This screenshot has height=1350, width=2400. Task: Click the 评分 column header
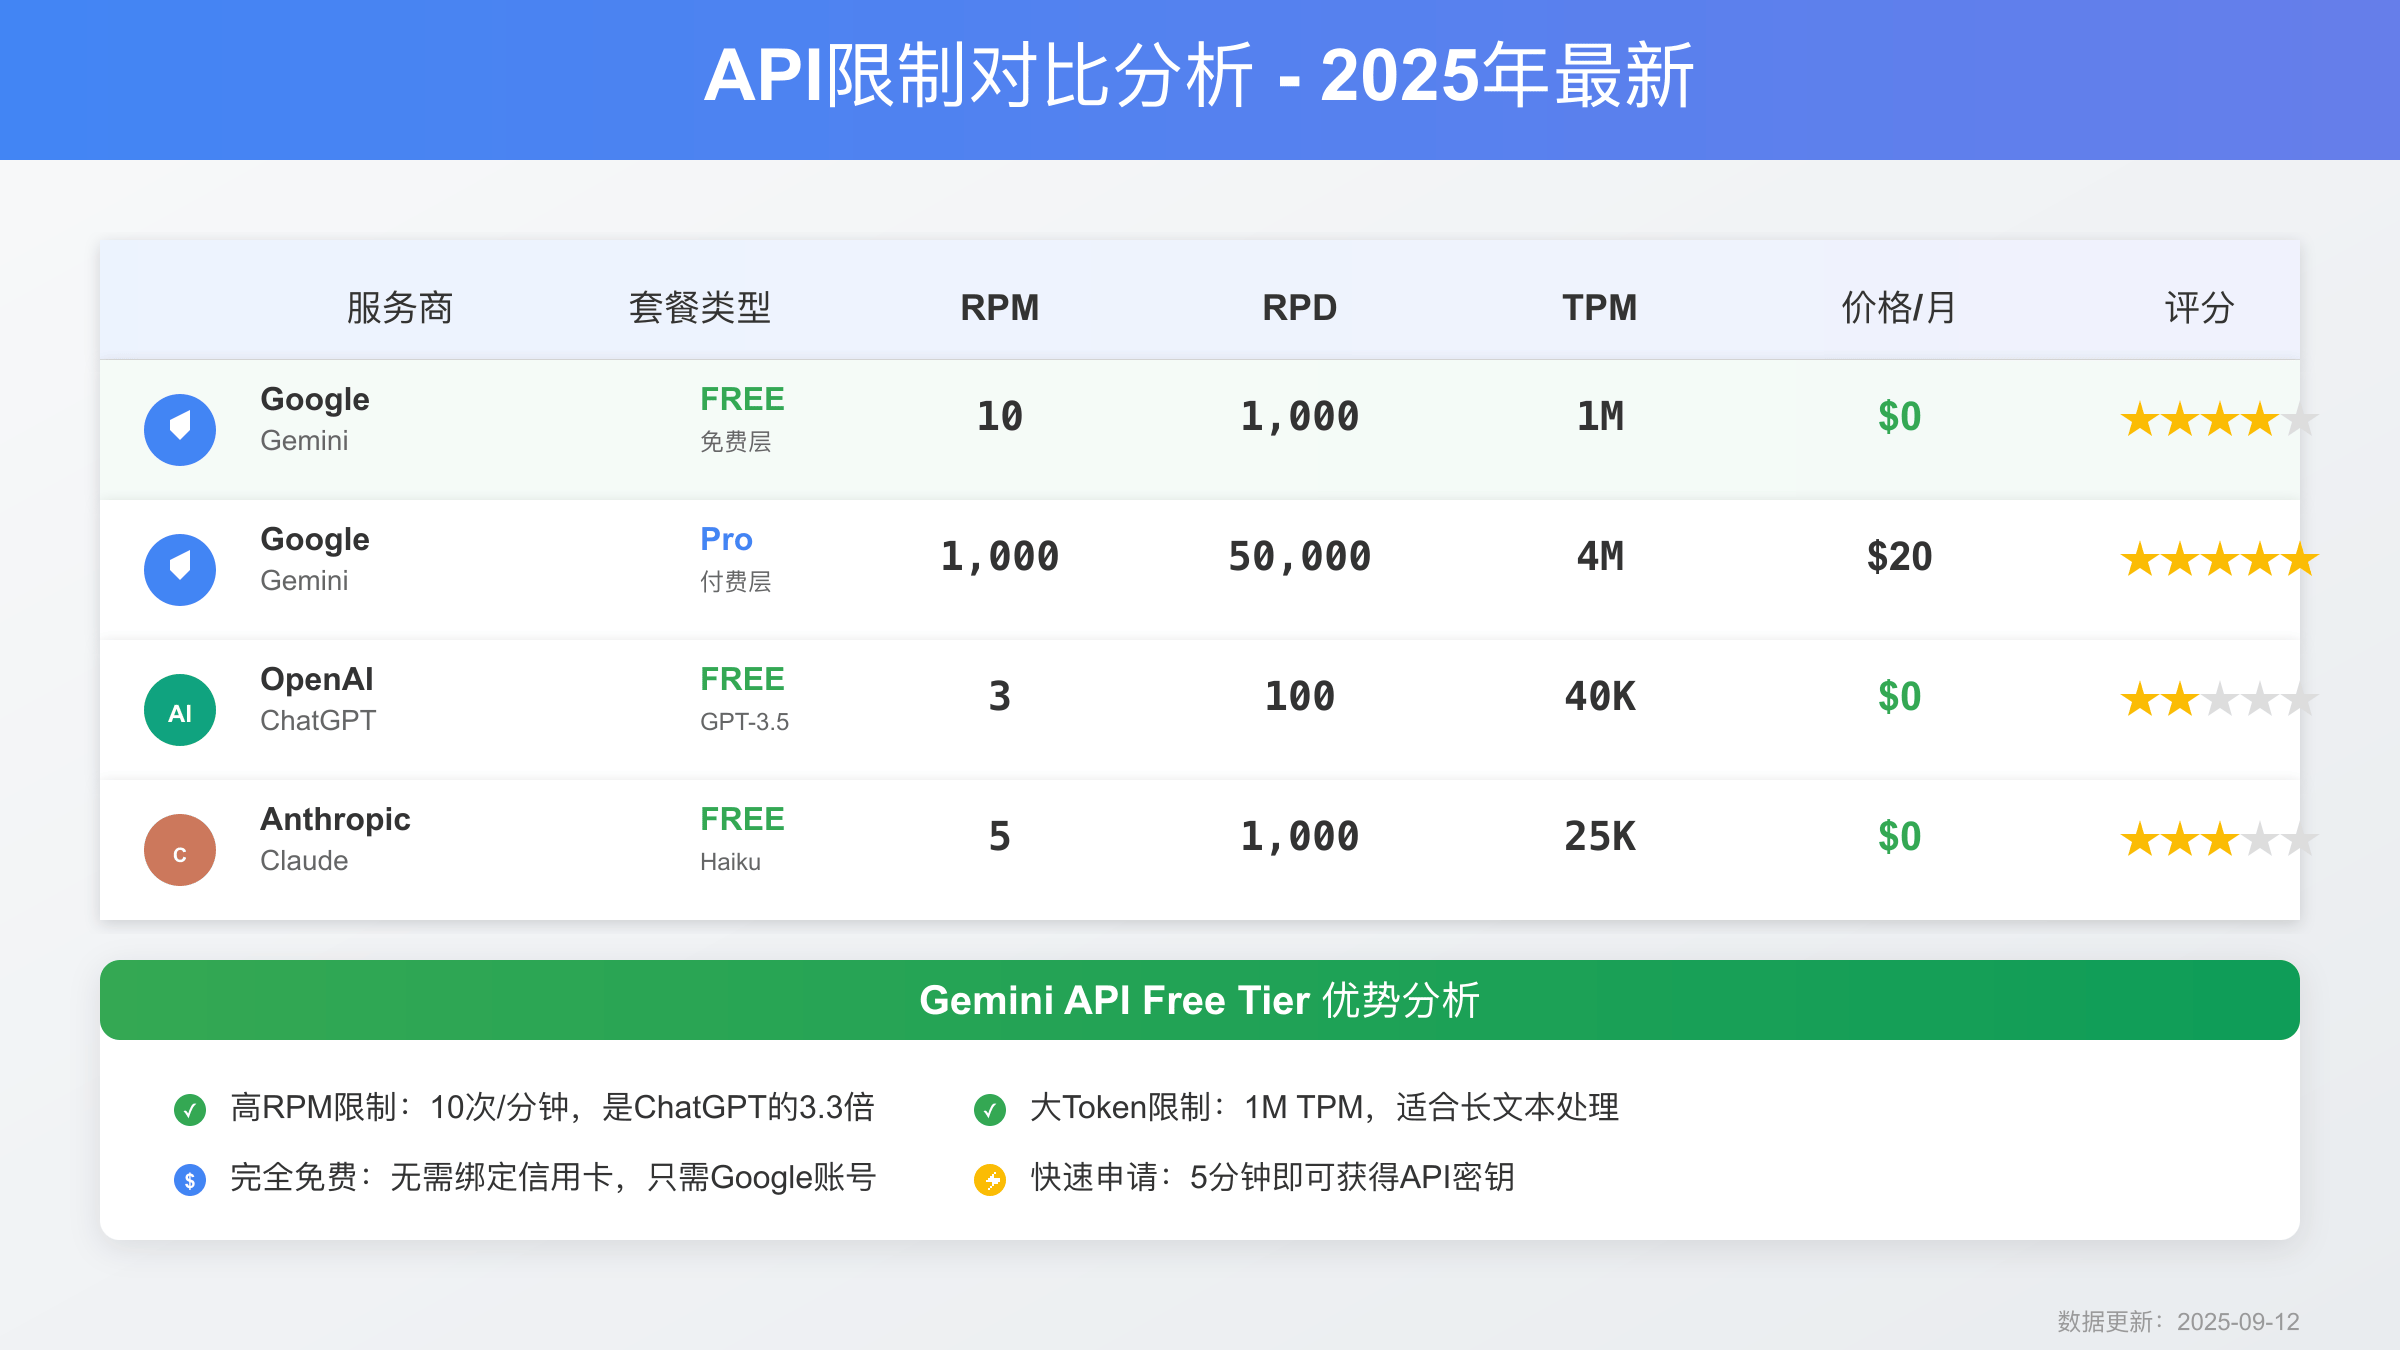click(2200, 307)
